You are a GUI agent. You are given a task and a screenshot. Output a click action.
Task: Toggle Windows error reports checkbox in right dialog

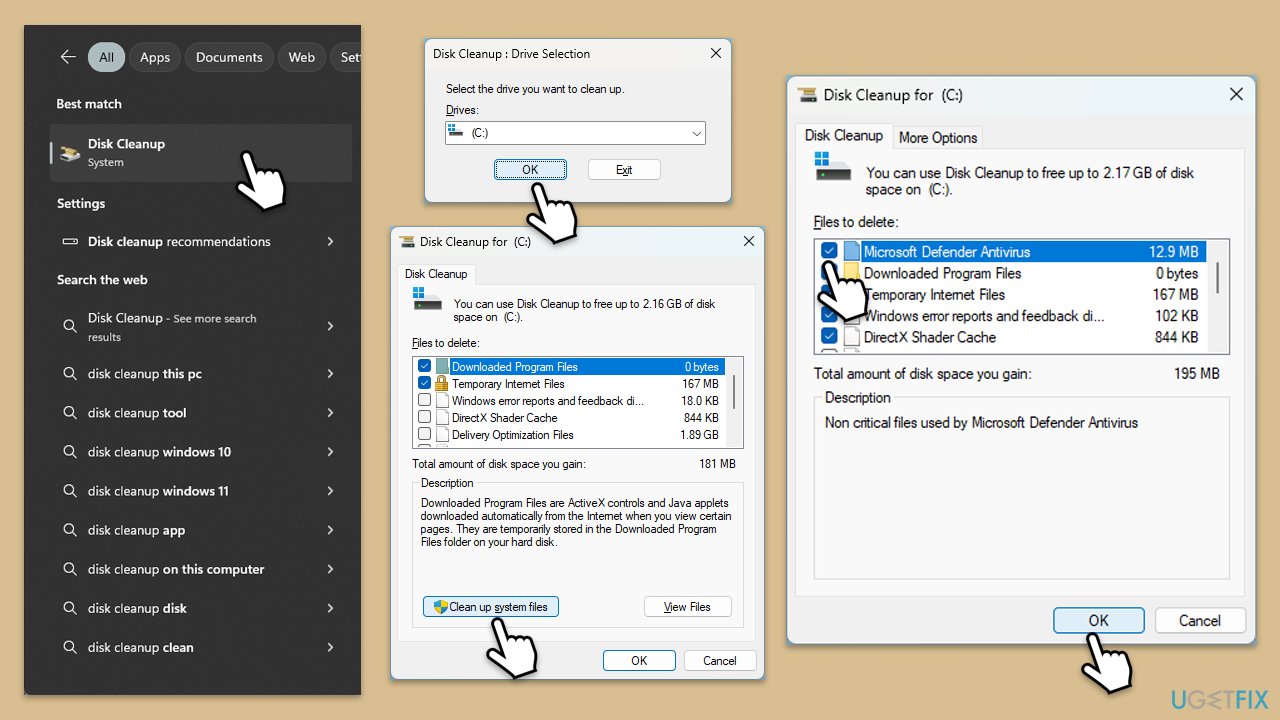click(x=829, y=316)
